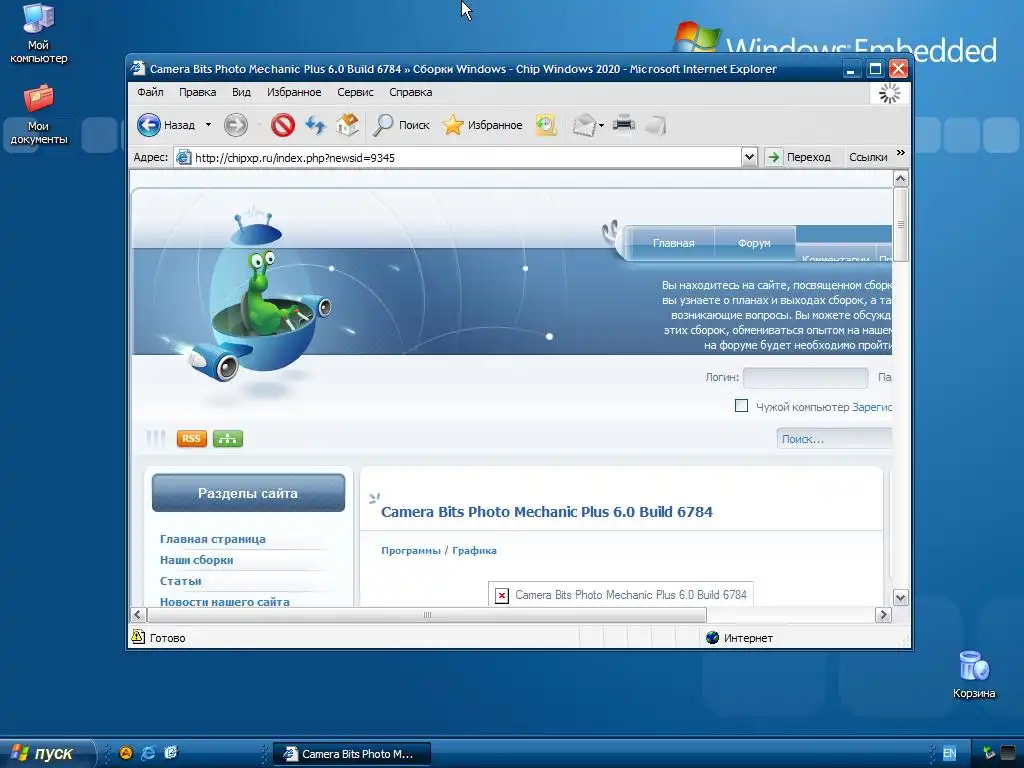Refresh the page with blue arrows icon

315,125
